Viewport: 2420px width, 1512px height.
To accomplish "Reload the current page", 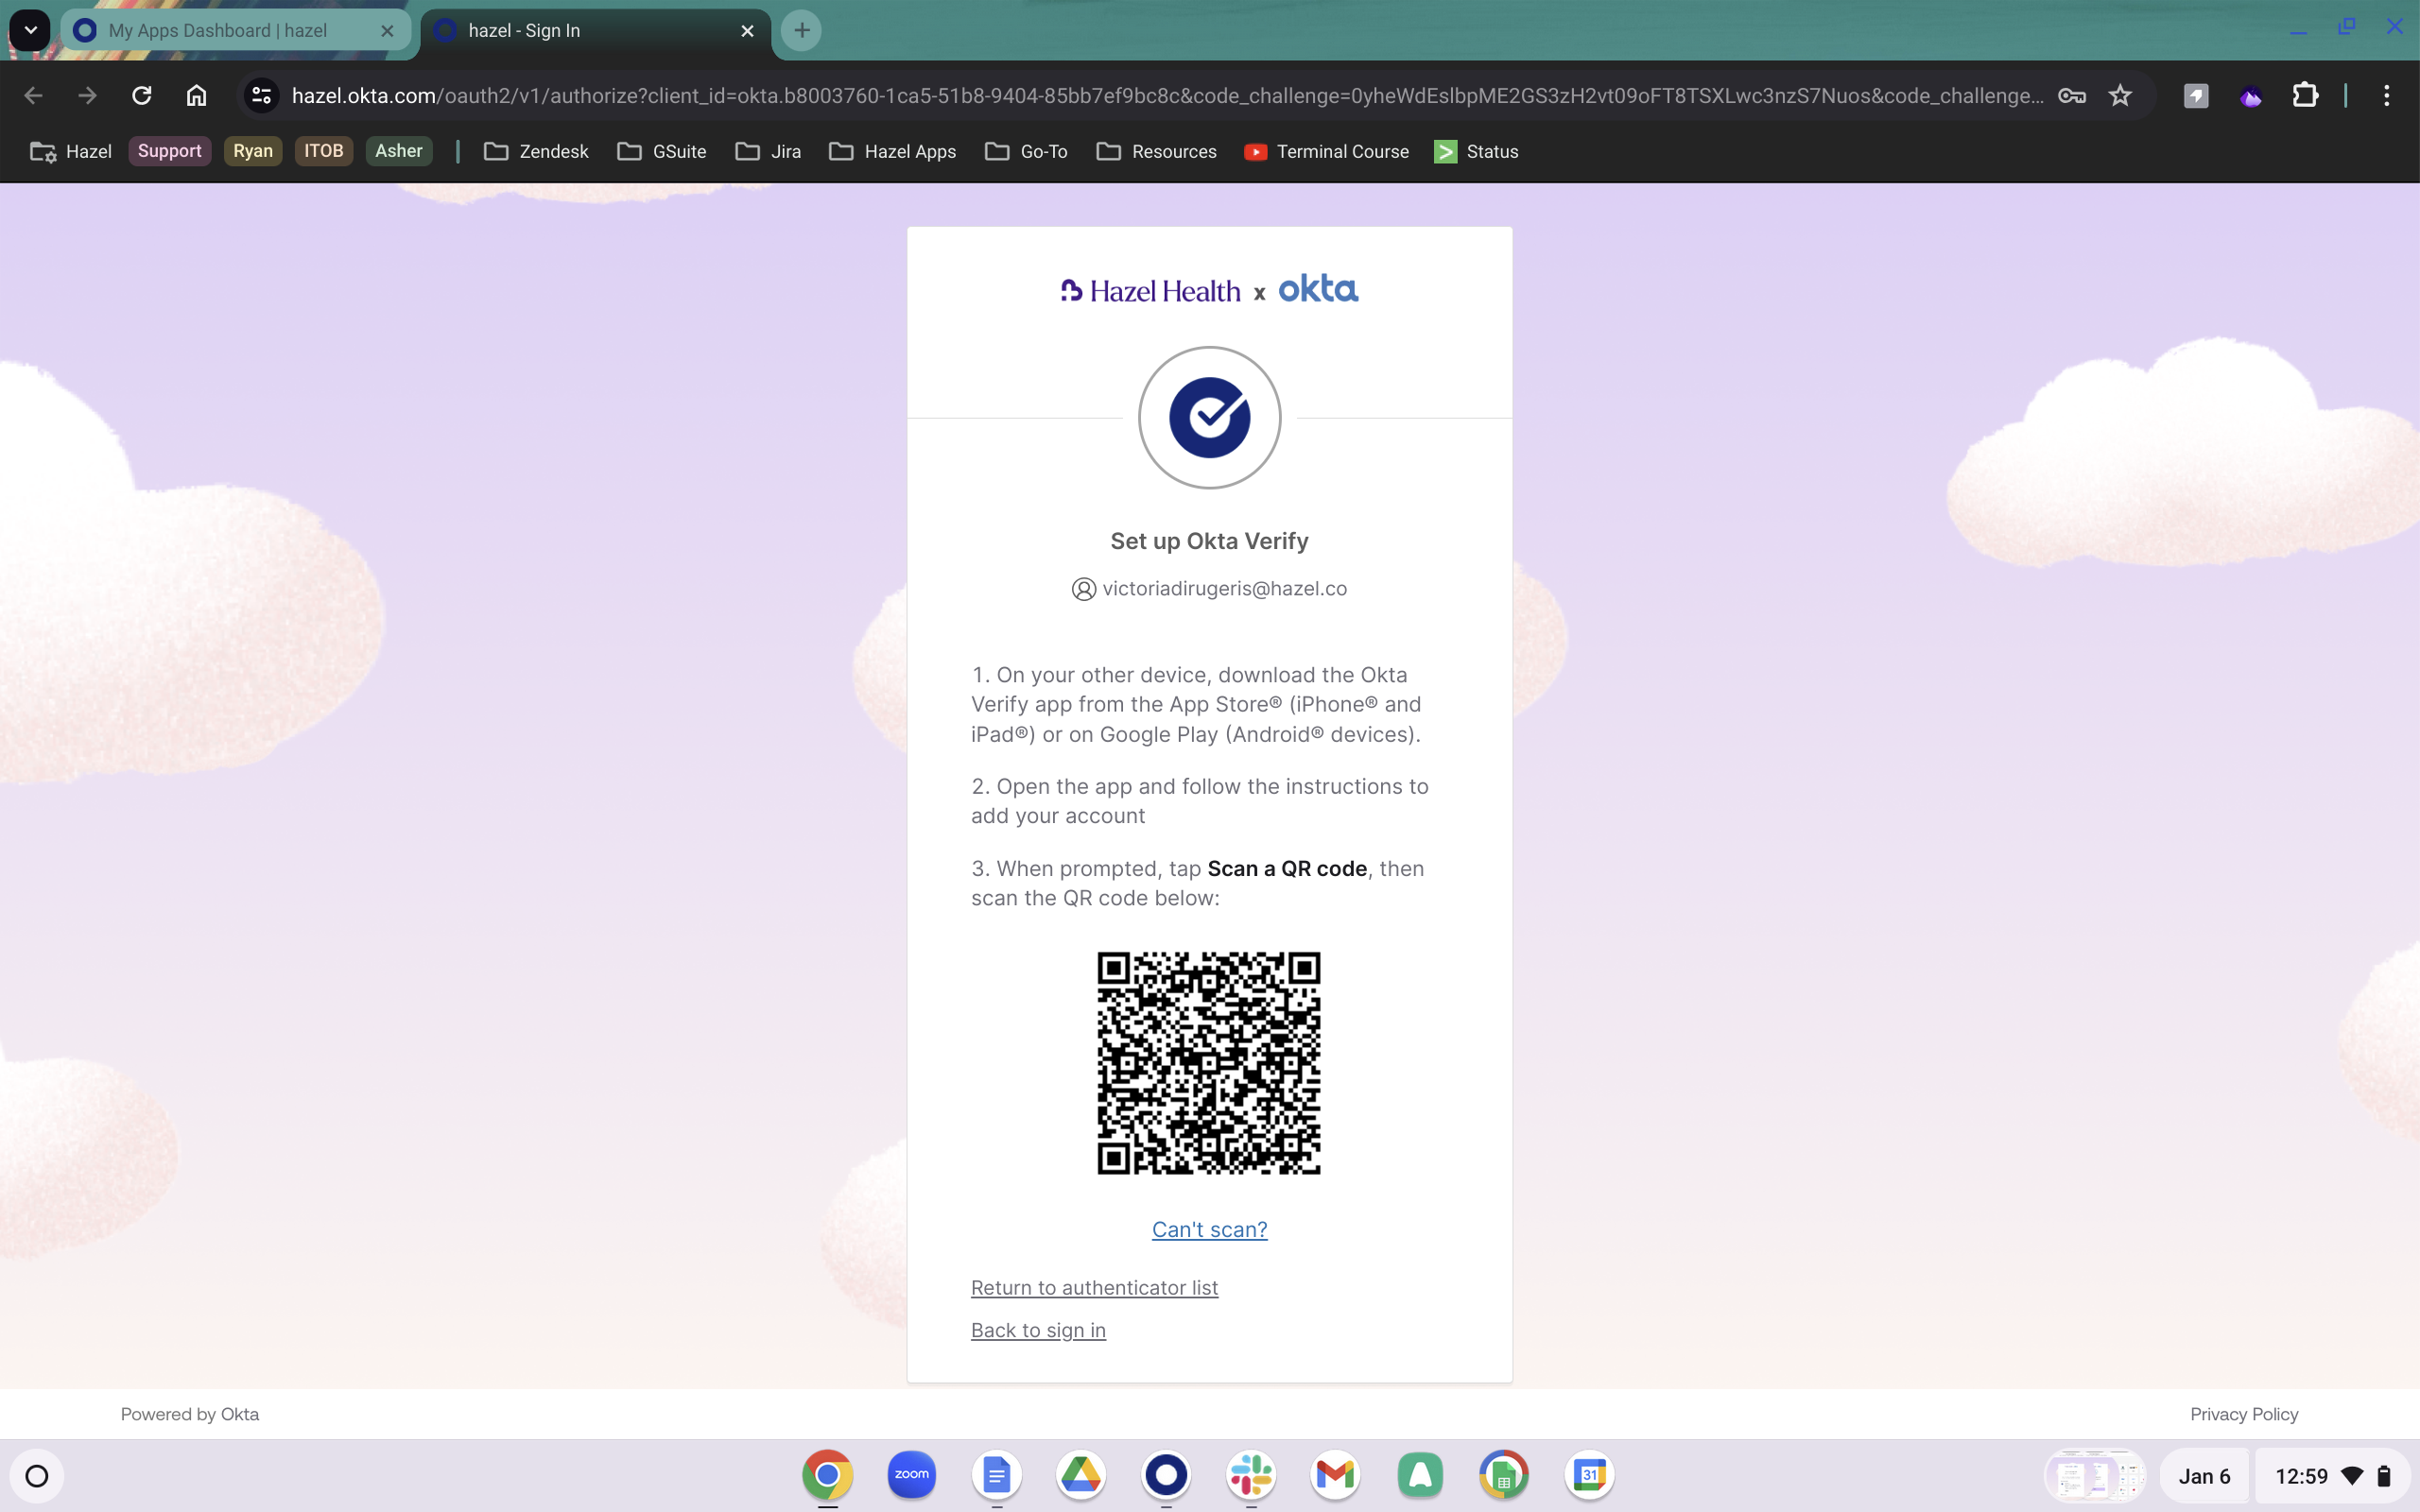I will click(141, 95).
